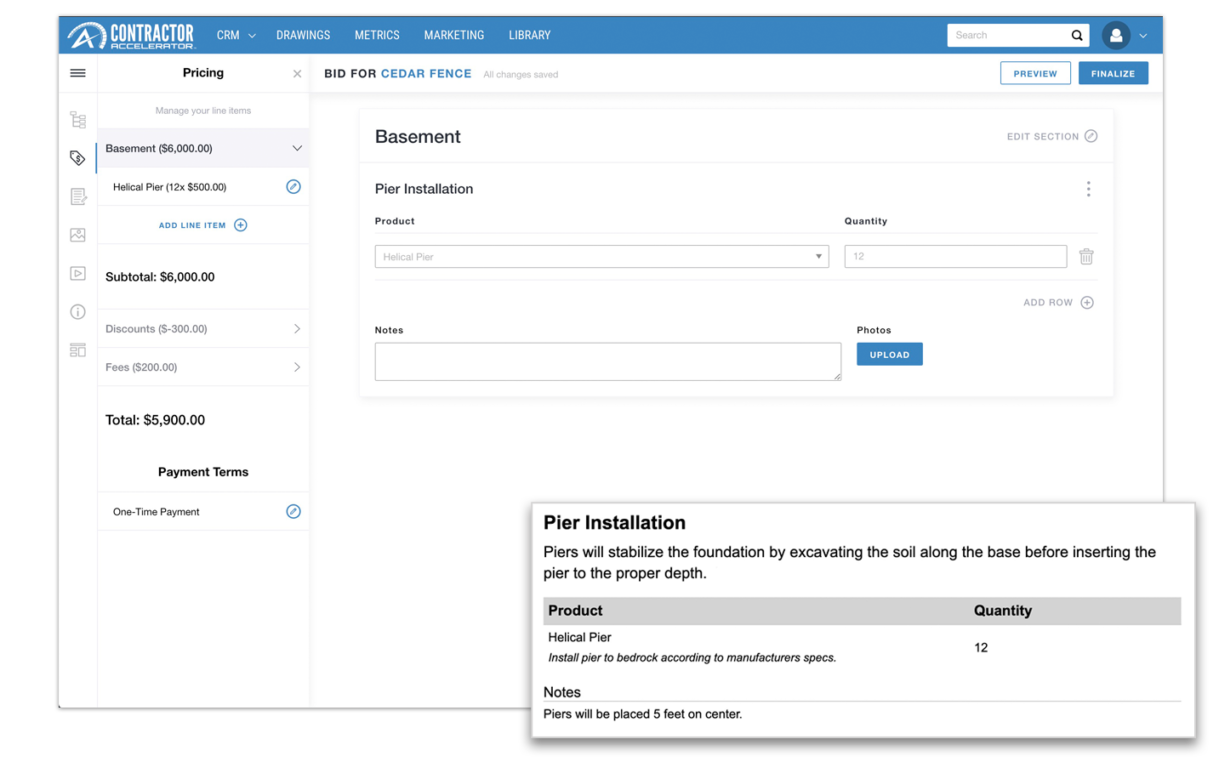
Task: Open the three-dot menu for Pier Installation
Action: click(x=1088, y=188)
